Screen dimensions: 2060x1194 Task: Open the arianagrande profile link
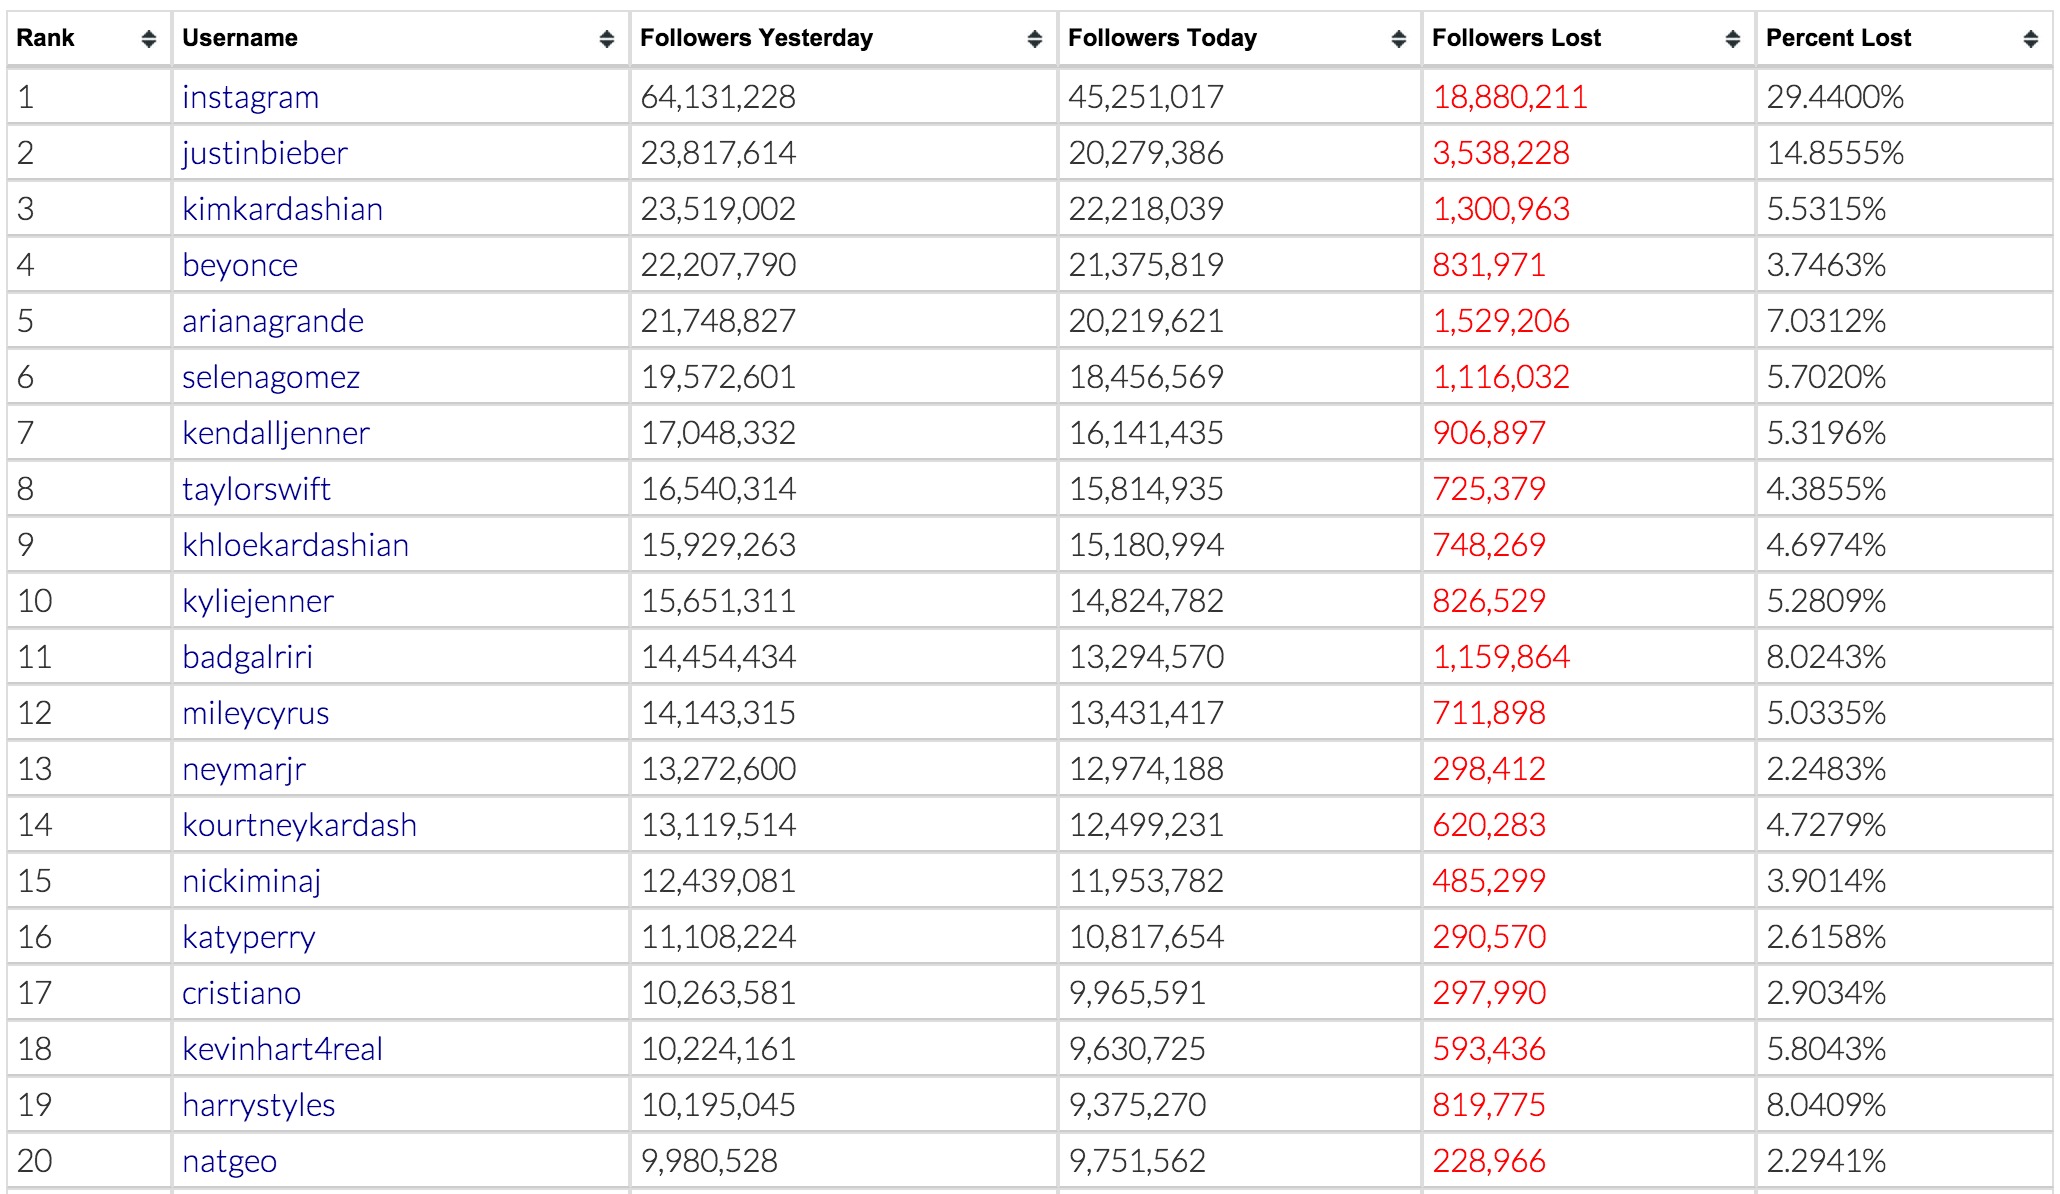(x=272, y=321)
